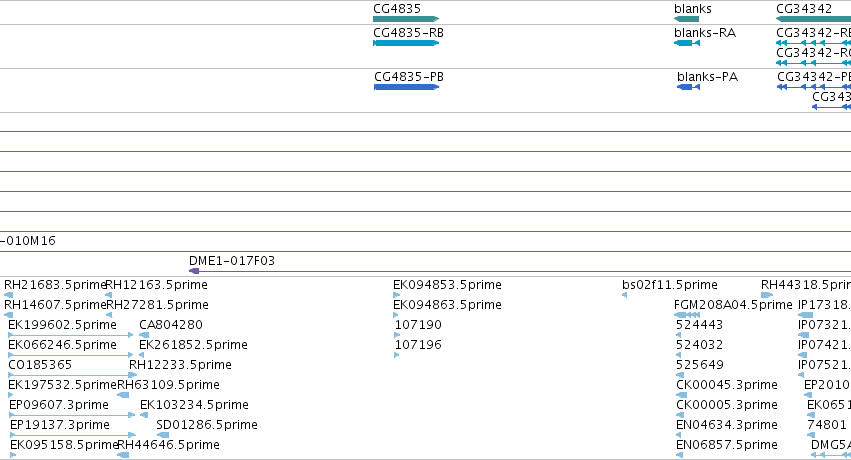Click the DME1-017F03 clone arrow marker
The width and height of the screenshot is (851, 460).
pos(194,271)
